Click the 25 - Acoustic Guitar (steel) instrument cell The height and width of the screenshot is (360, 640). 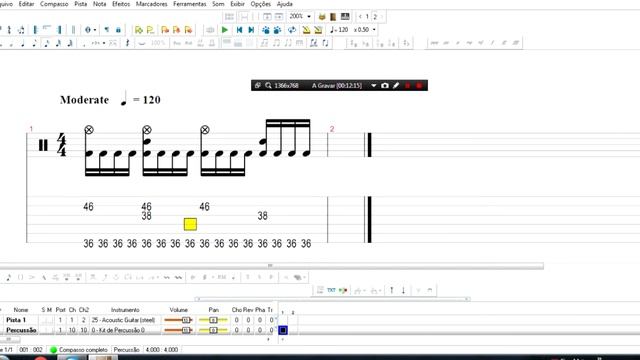tap(123, 320)
